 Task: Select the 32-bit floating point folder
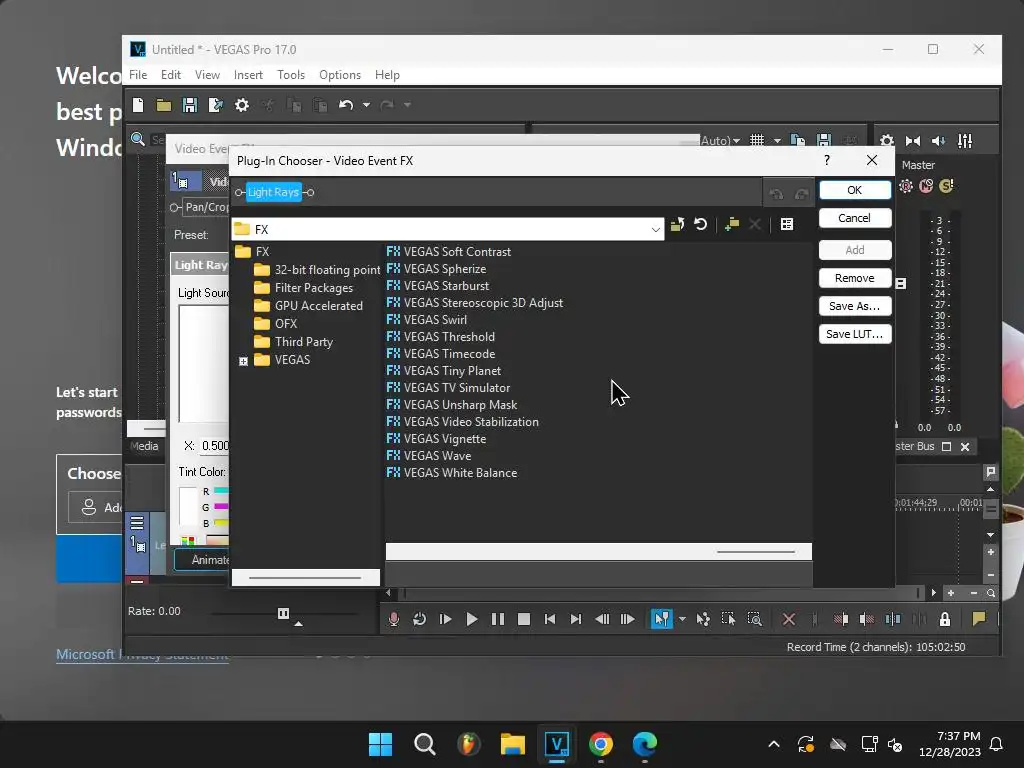[x=317, y=270]
